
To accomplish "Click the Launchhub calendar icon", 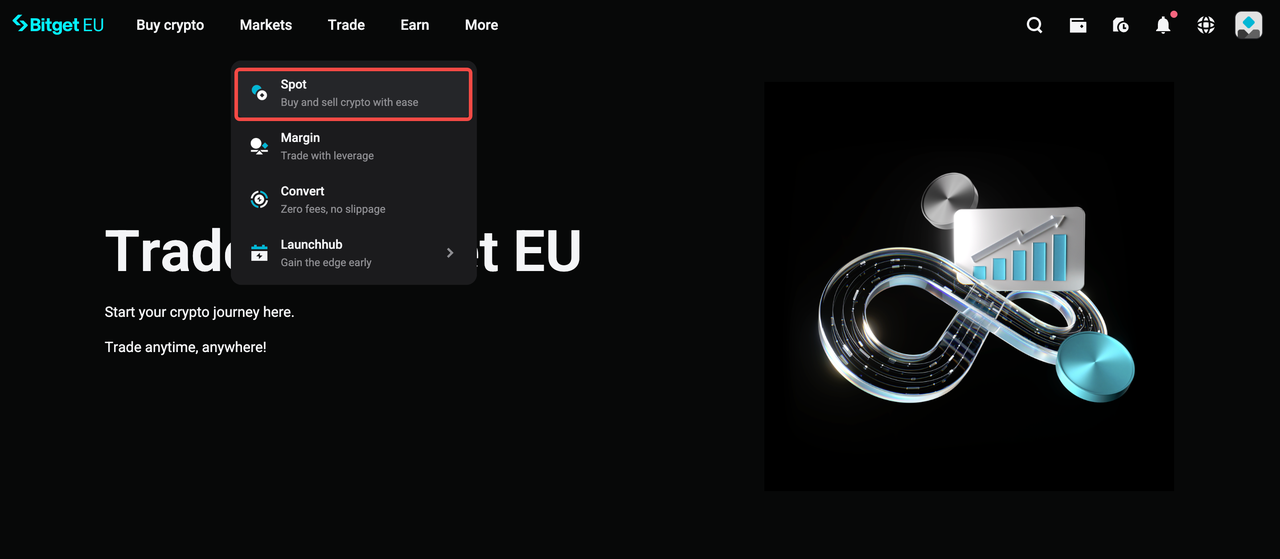I will 259,253.
